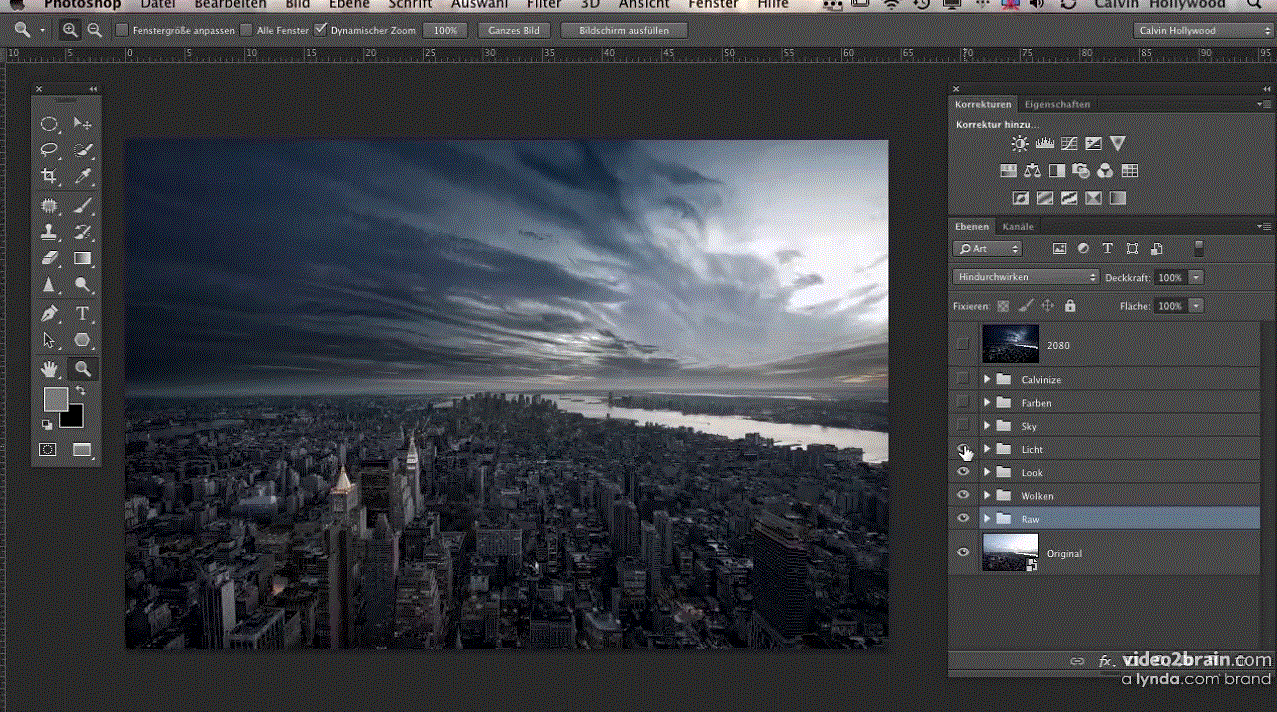Image resolution: width=1277 pixels, height=712 pixels.
Task: Toggle visibility of Licht group
Action: [x=962, y=449]
